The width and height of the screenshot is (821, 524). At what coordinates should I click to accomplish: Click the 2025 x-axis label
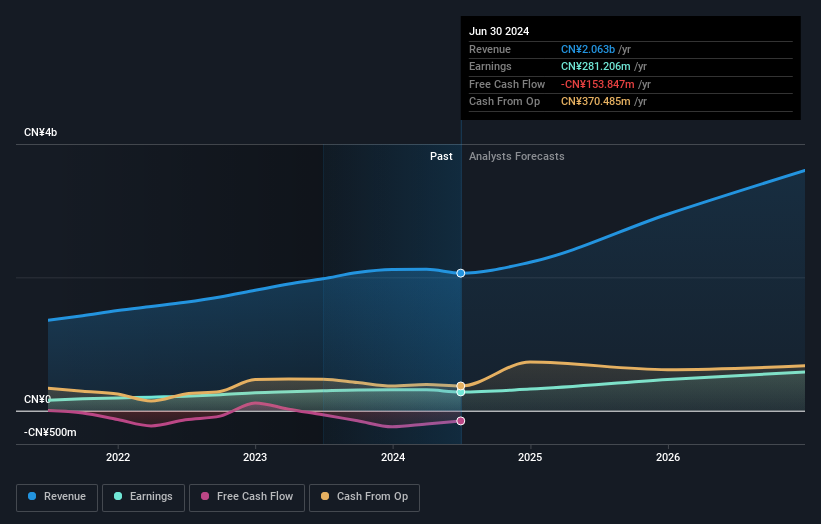tap(530, 457)
